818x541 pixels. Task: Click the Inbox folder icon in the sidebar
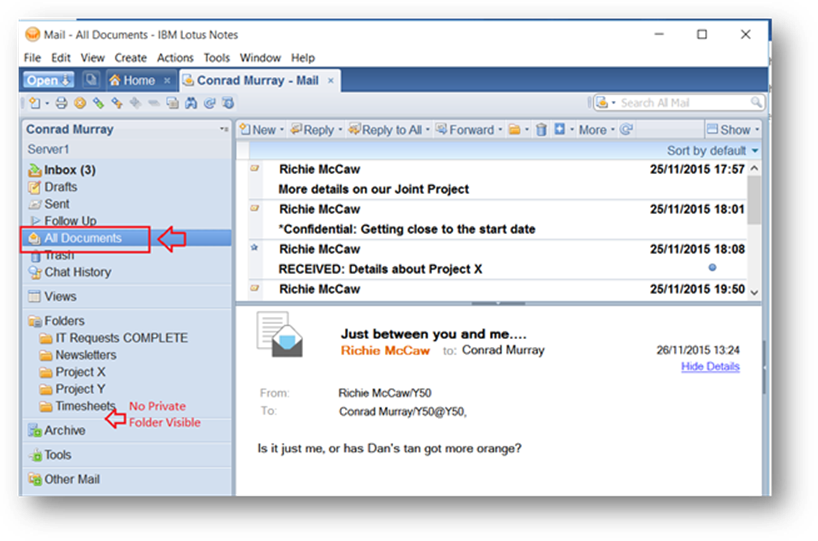click(34, 170)
